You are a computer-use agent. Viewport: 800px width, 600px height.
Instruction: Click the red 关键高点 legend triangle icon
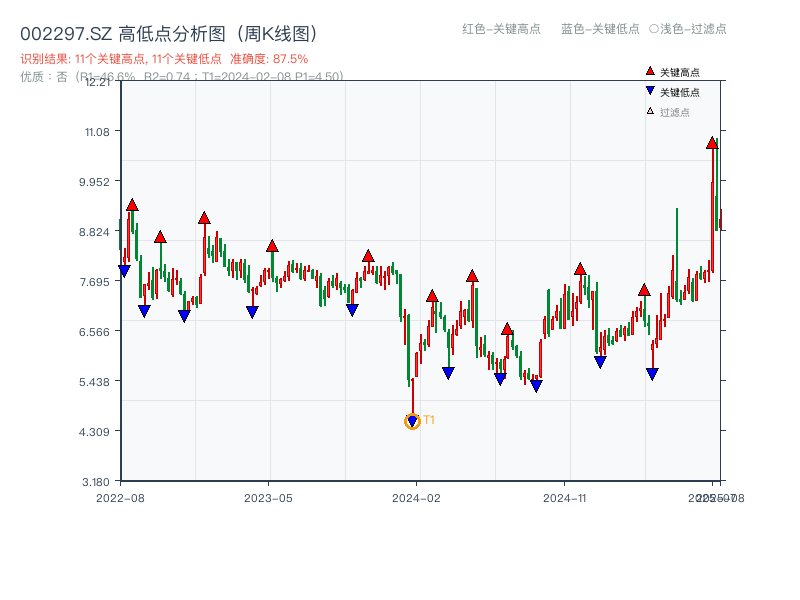pyautogui.click(x=650, y=71)
